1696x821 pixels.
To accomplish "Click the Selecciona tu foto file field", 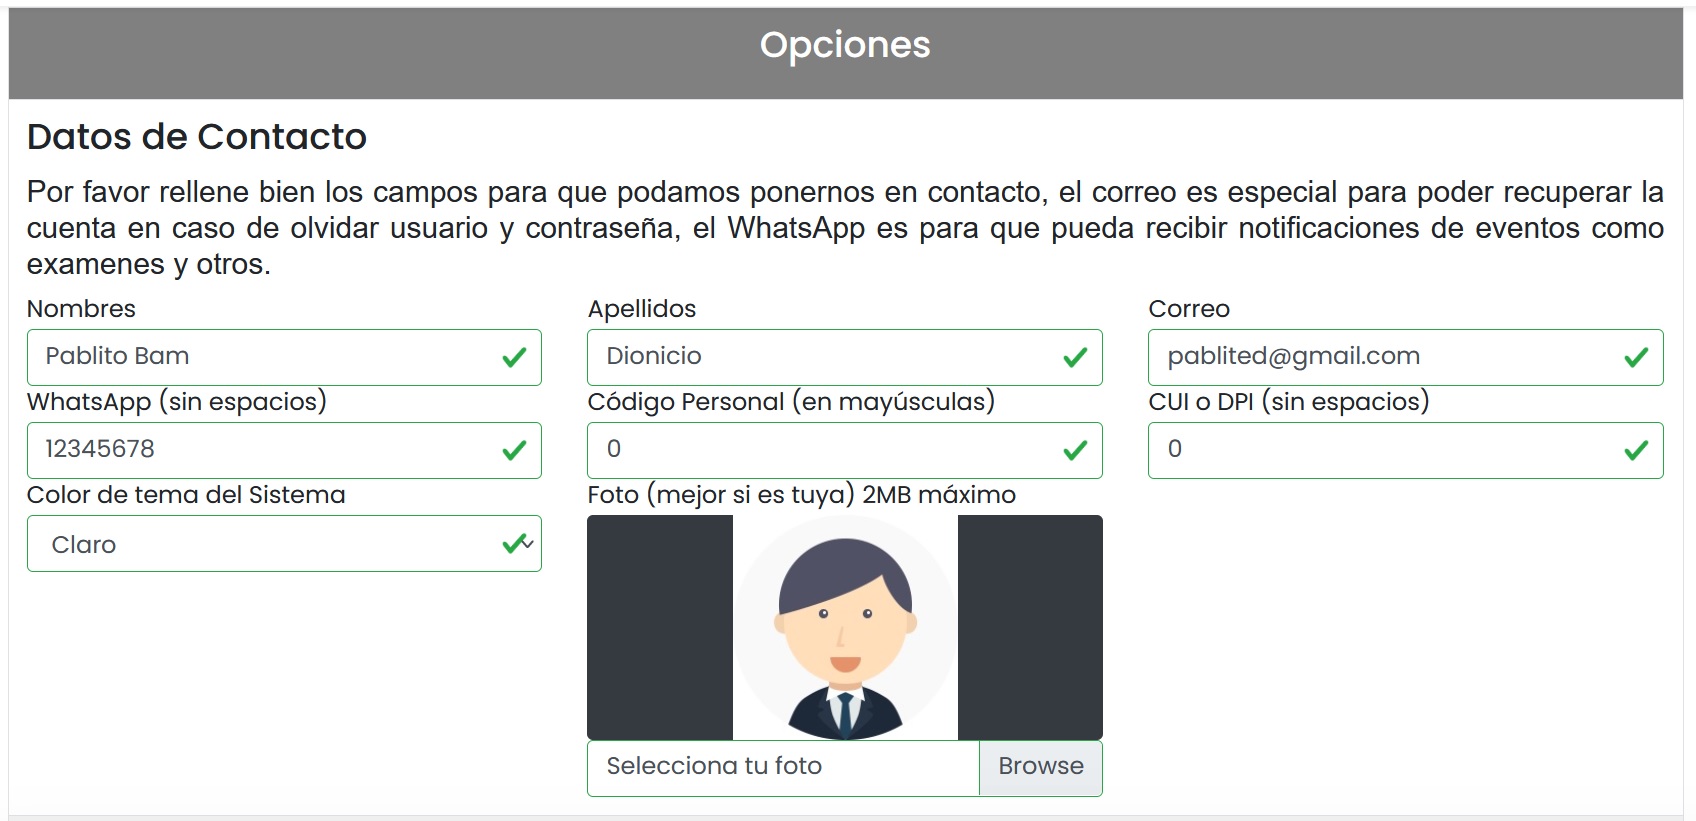I will coord(783,768).
